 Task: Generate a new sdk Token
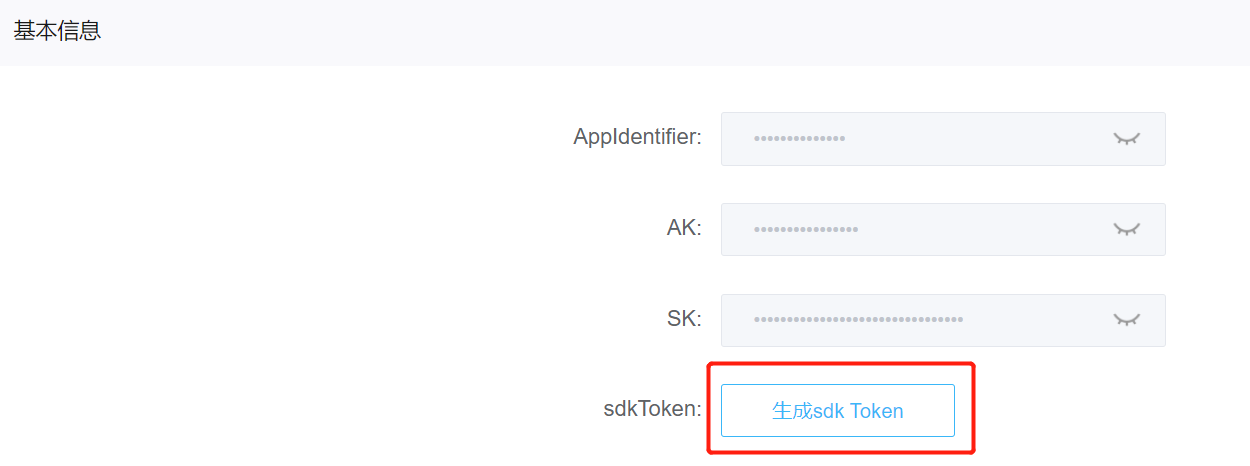[838, 410]
